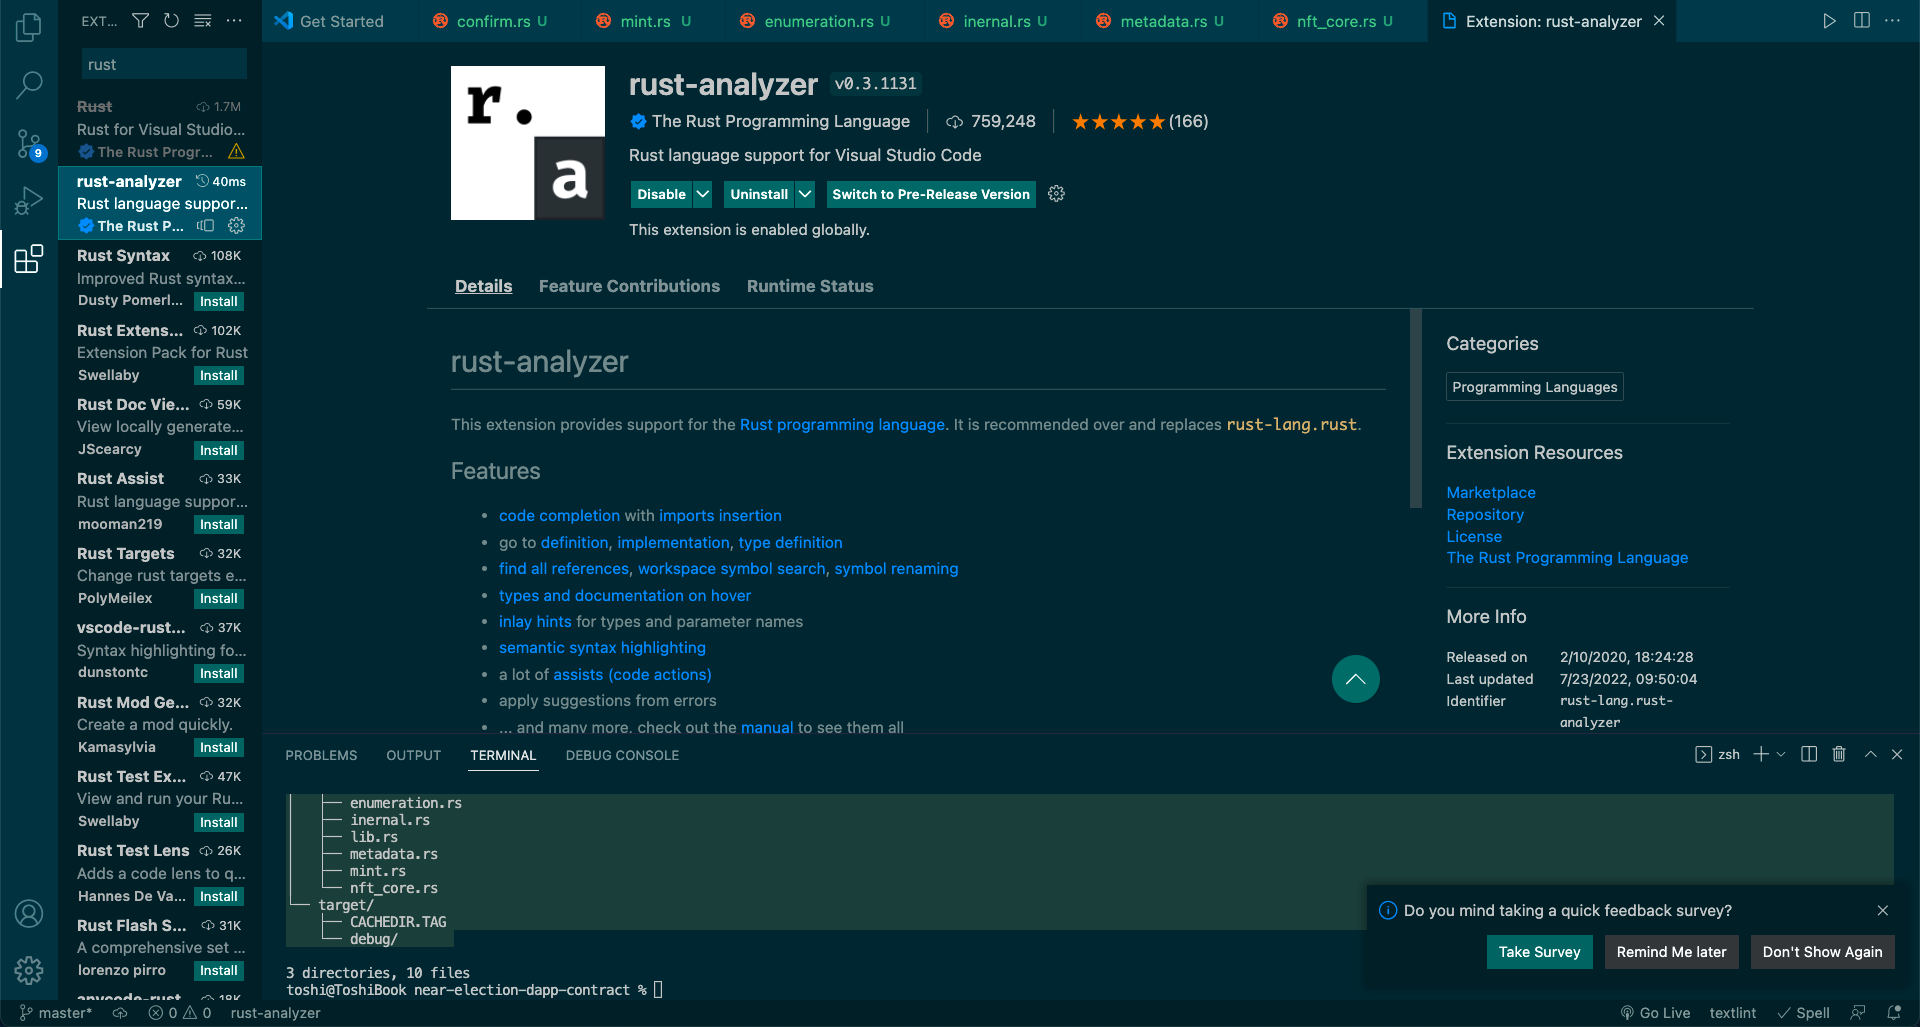Open the Explorer view in activity bar
The width and height of the screenshot is (1920, 1027).
coord(29,27)
